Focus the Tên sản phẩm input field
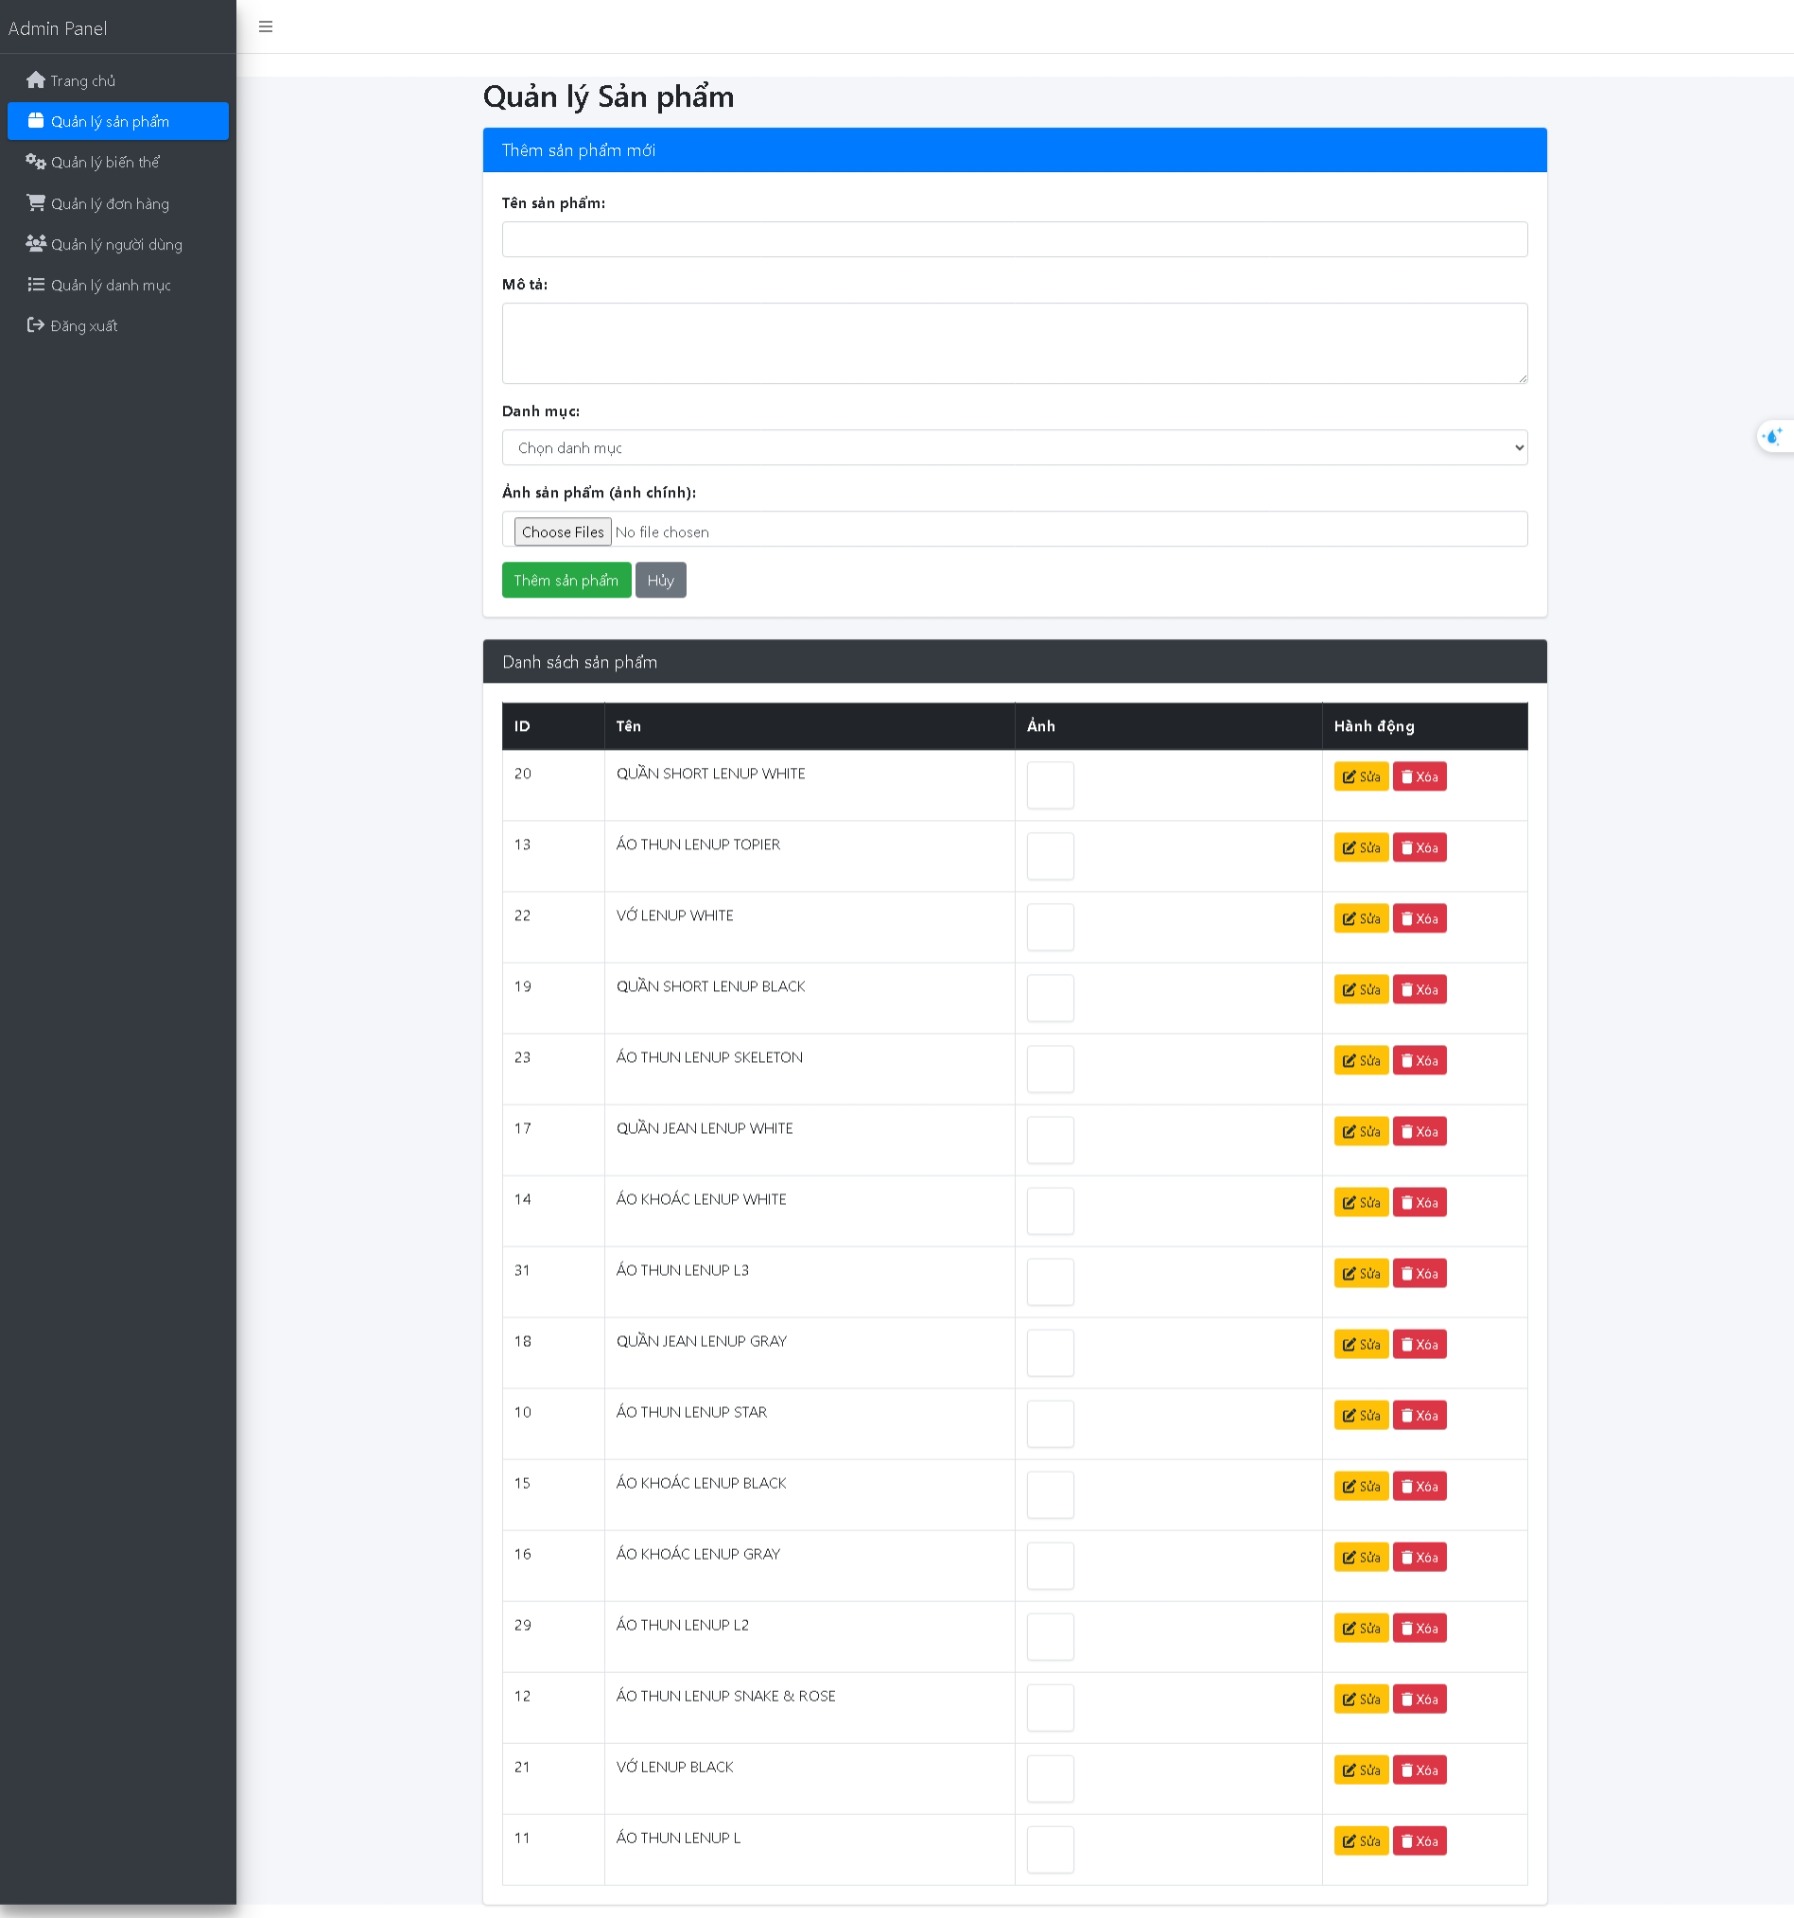1794x1918 pixels. (1014, 240)
